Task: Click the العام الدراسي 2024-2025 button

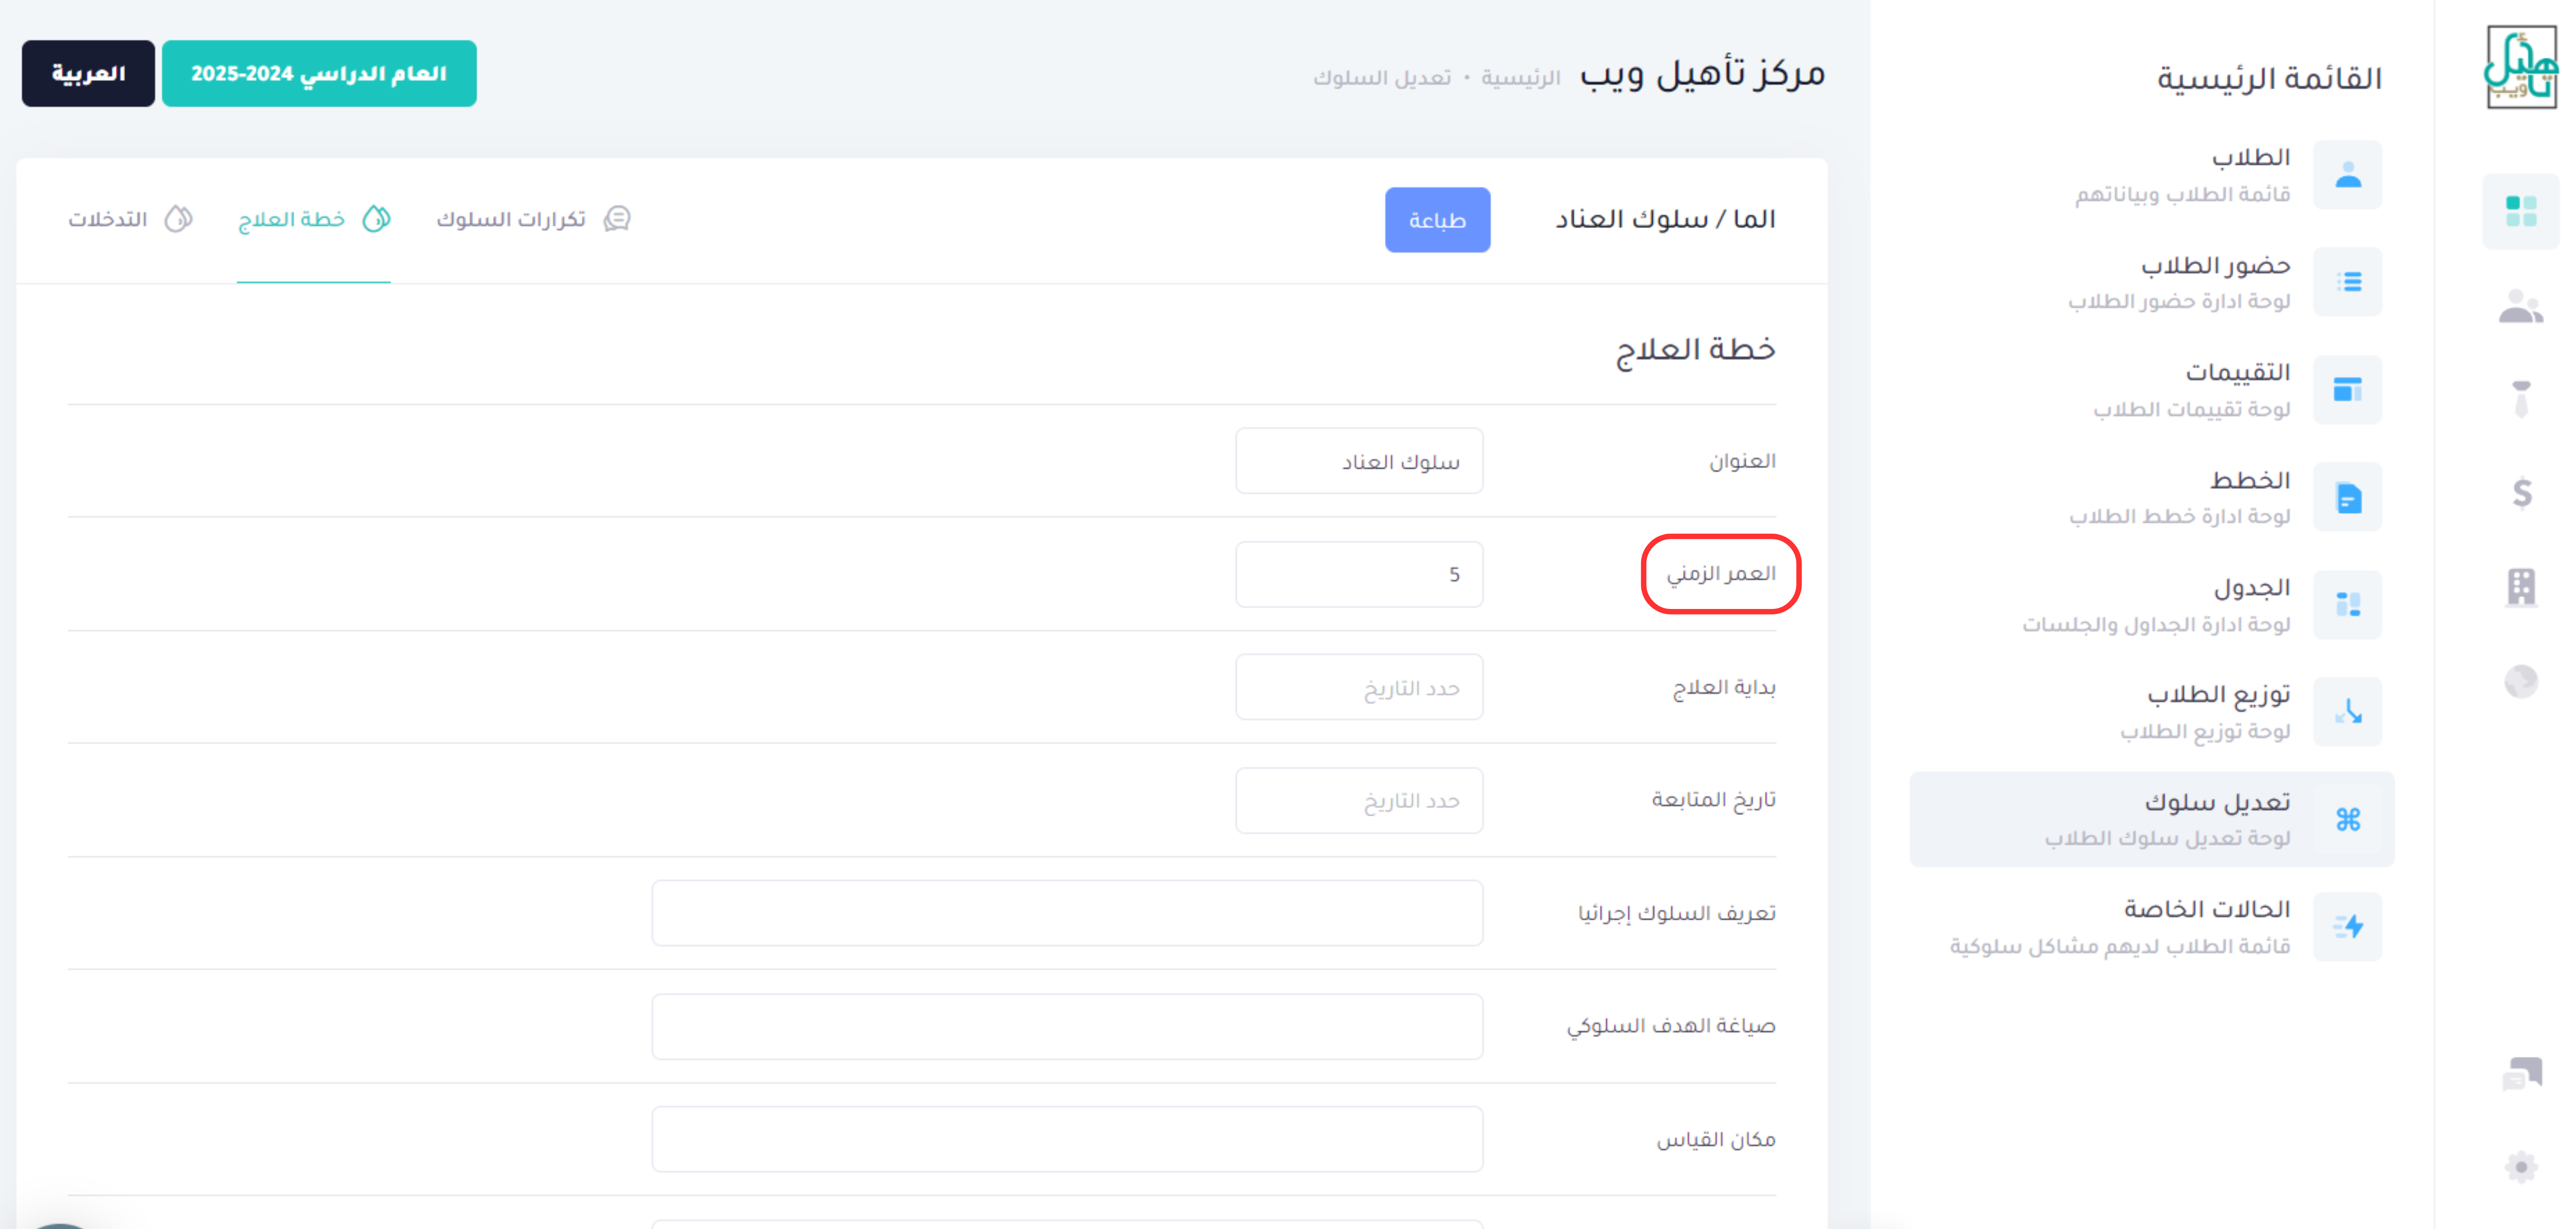Action: [x=319, y=73]
